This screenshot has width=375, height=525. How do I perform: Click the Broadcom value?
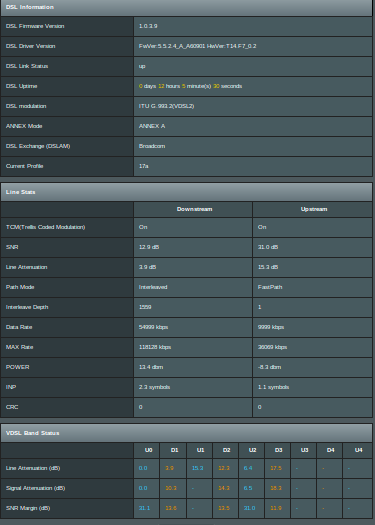click(x=152, y=146)
